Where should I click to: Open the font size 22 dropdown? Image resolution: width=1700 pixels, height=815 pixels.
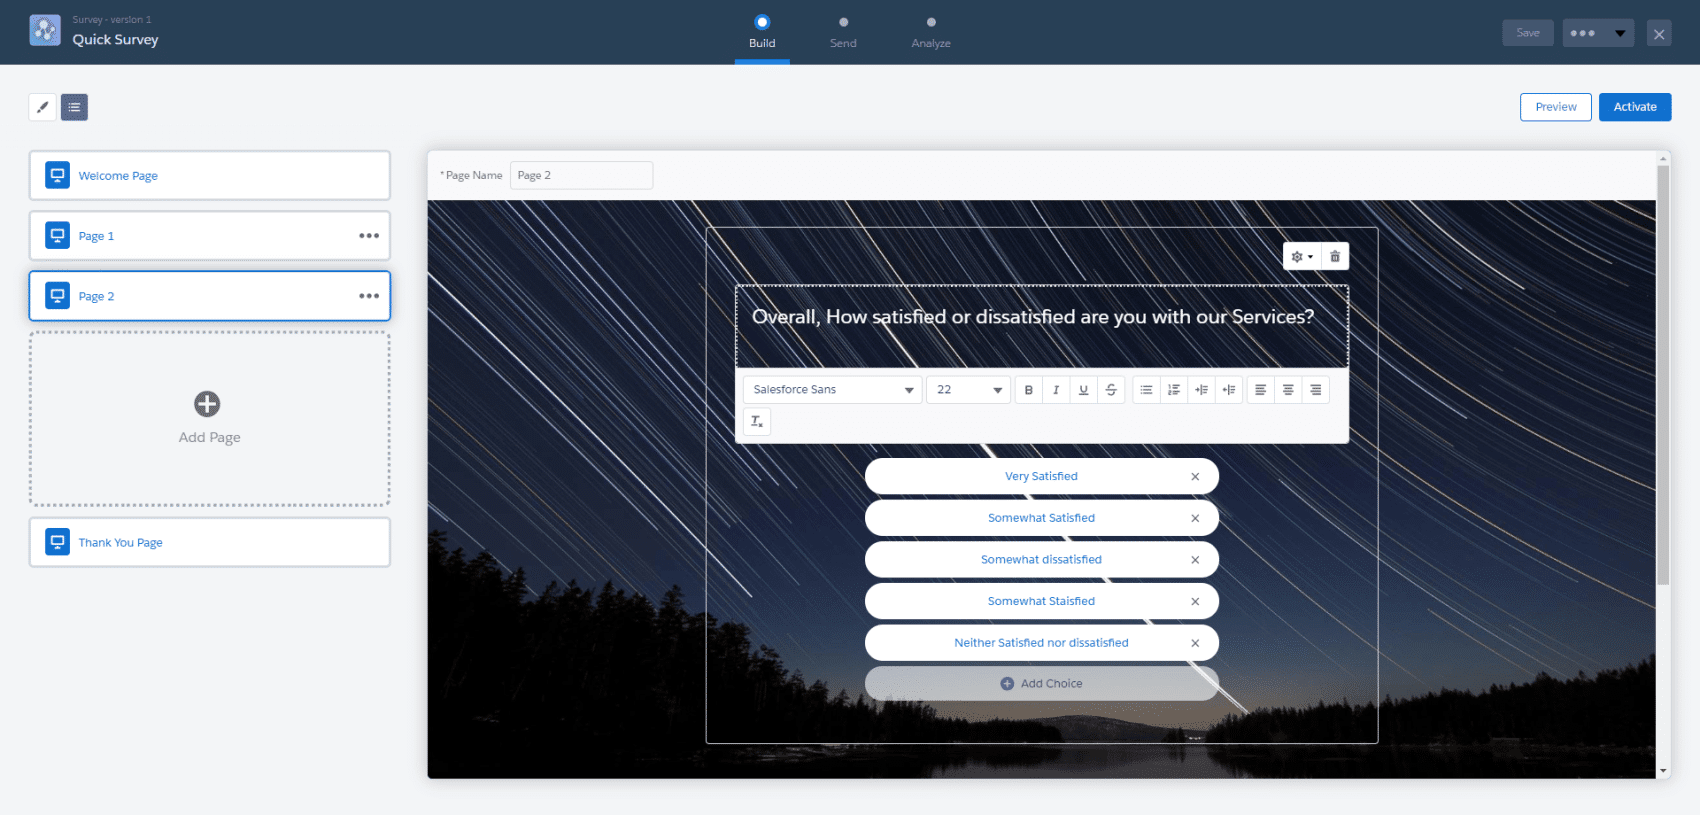point(968,390)
